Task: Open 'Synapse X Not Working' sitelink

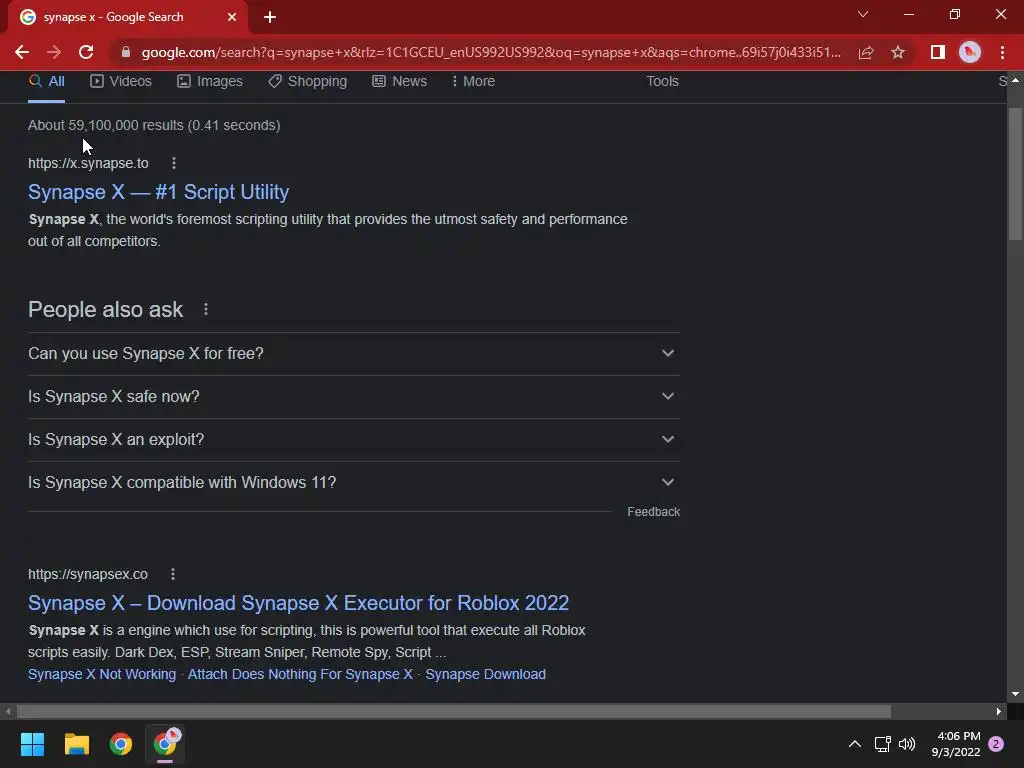Action: 102,674
